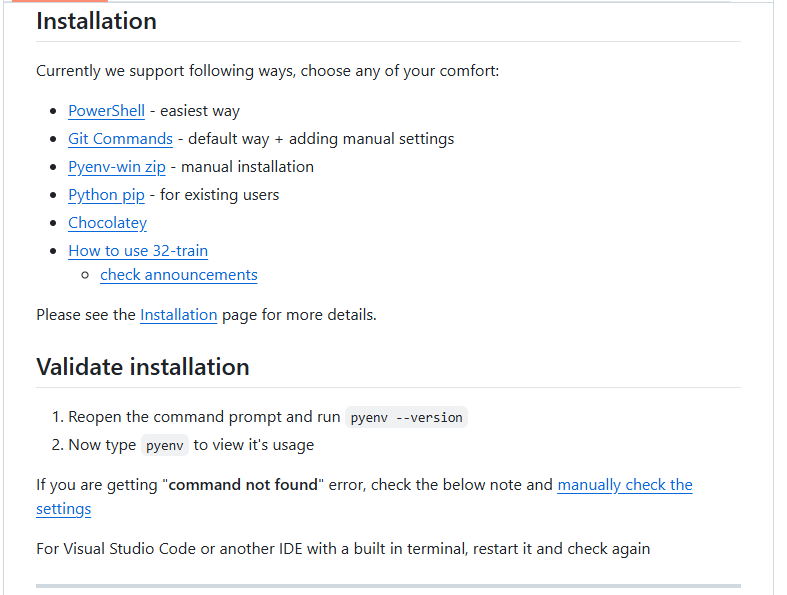Click the Validate installation heading
Screen dimensions: 787x595
coord(143,367)
